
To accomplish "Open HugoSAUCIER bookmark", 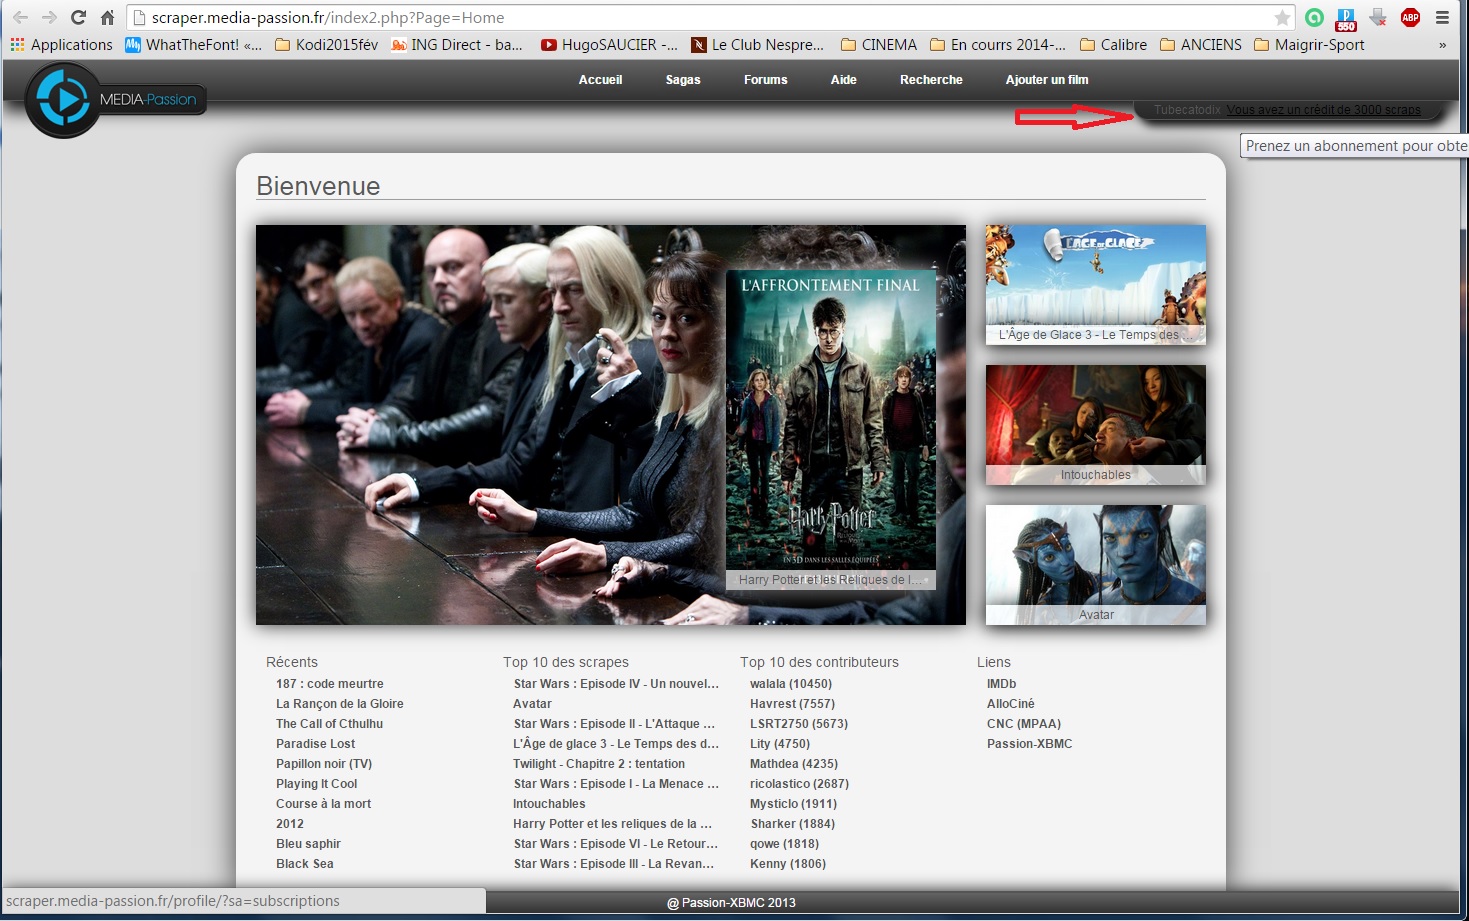I will click(x=609, y=45).
